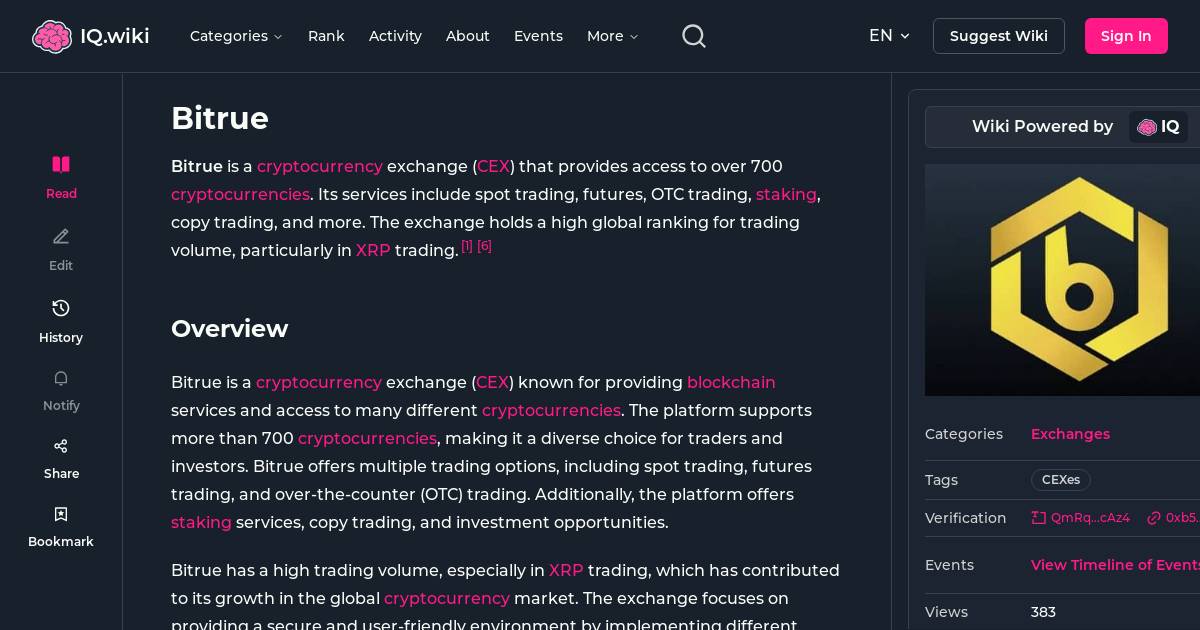Select the CEXes tag chip
This screenshot has height=630, width=1200.
(x=1060, y=480)
